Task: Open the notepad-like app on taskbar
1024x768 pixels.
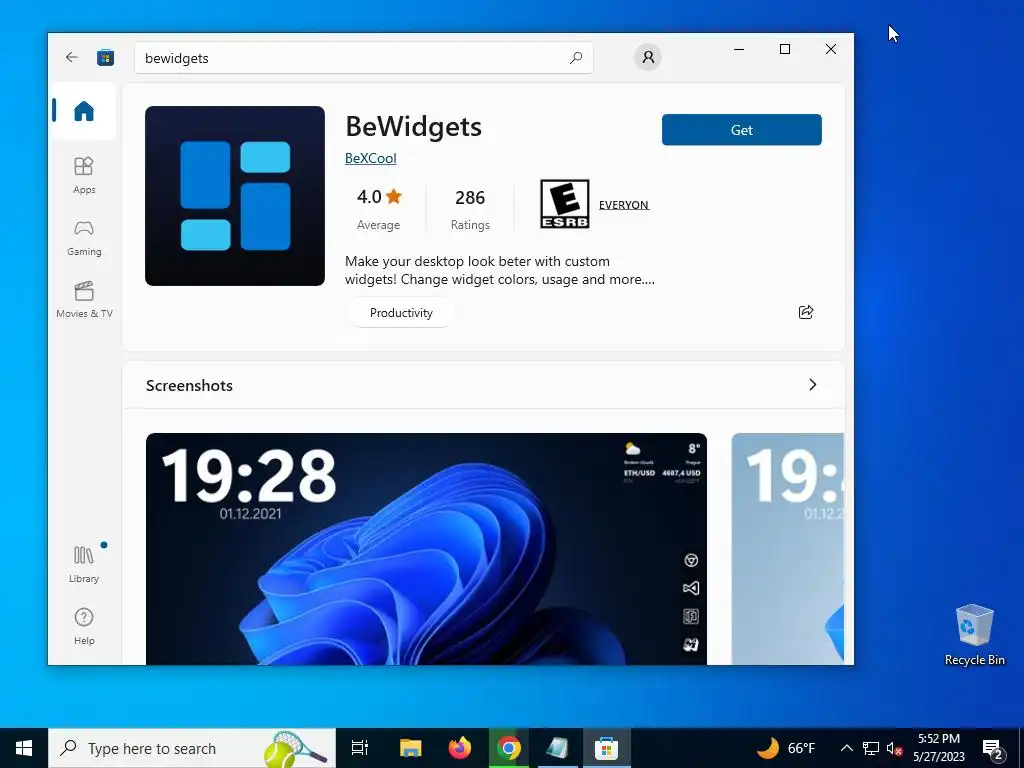Action: [557, 748]
